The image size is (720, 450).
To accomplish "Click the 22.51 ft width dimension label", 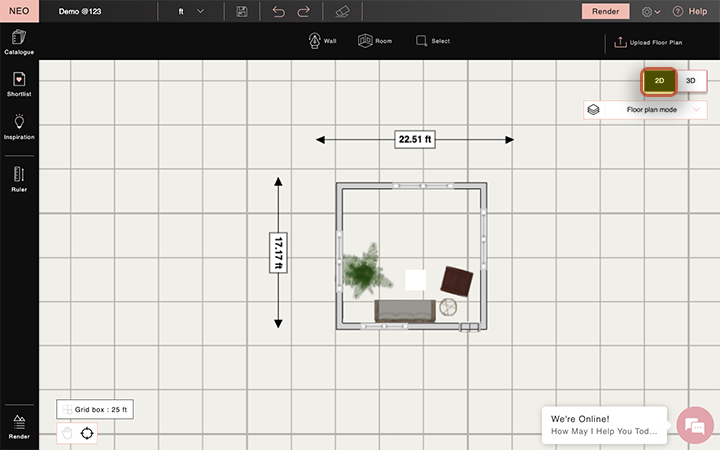I will pyautogui.click(x=415, y=139).
